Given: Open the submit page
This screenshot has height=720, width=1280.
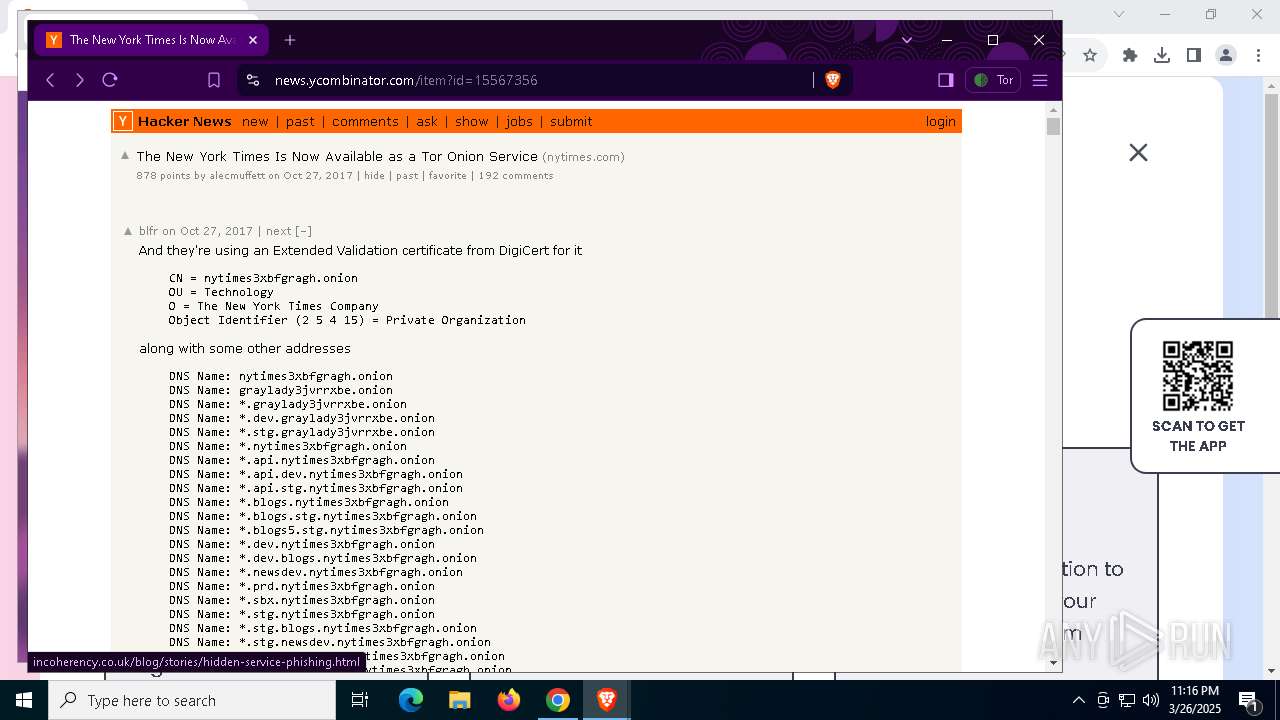Looking at the screenshot, I should [x=571, y=121].
